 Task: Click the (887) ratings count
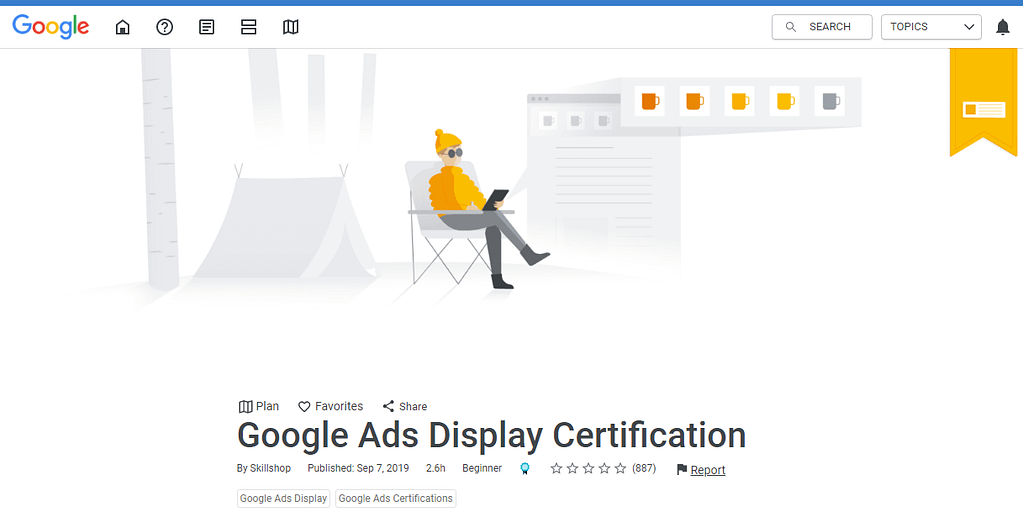point(644,468)
